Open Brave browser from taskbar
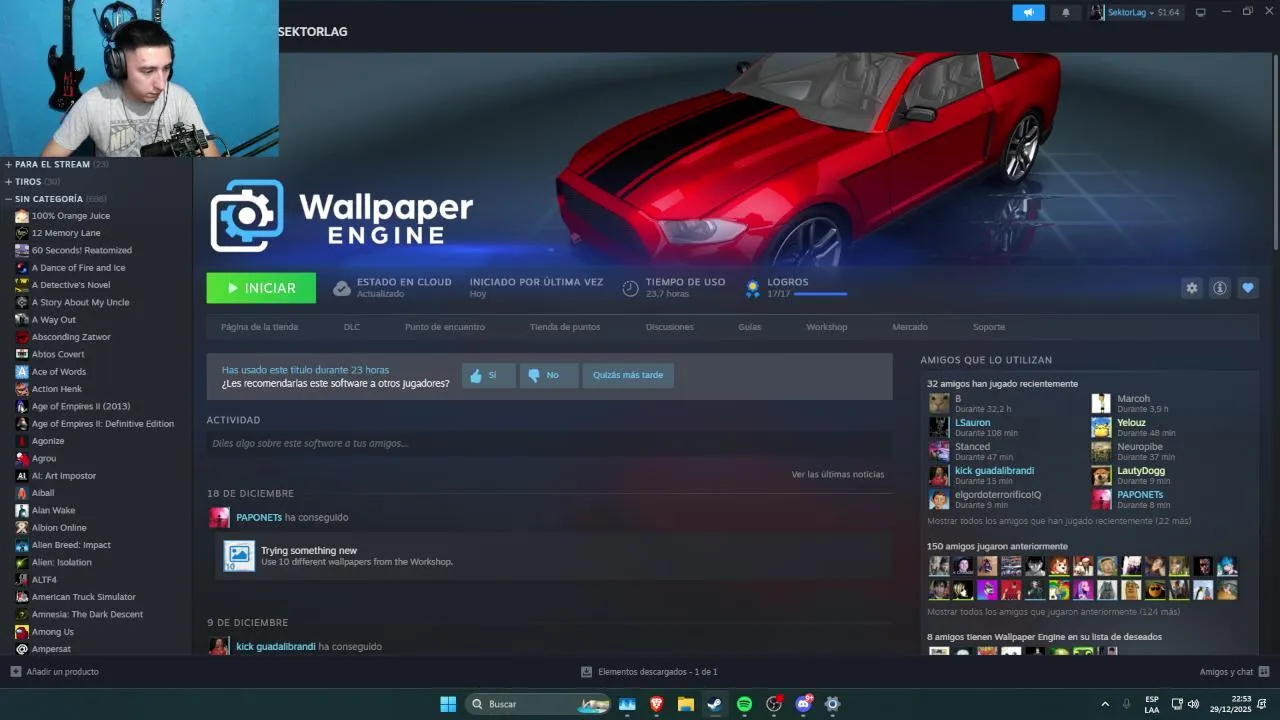Screen dimensions: 1280x720 [657, 704]
